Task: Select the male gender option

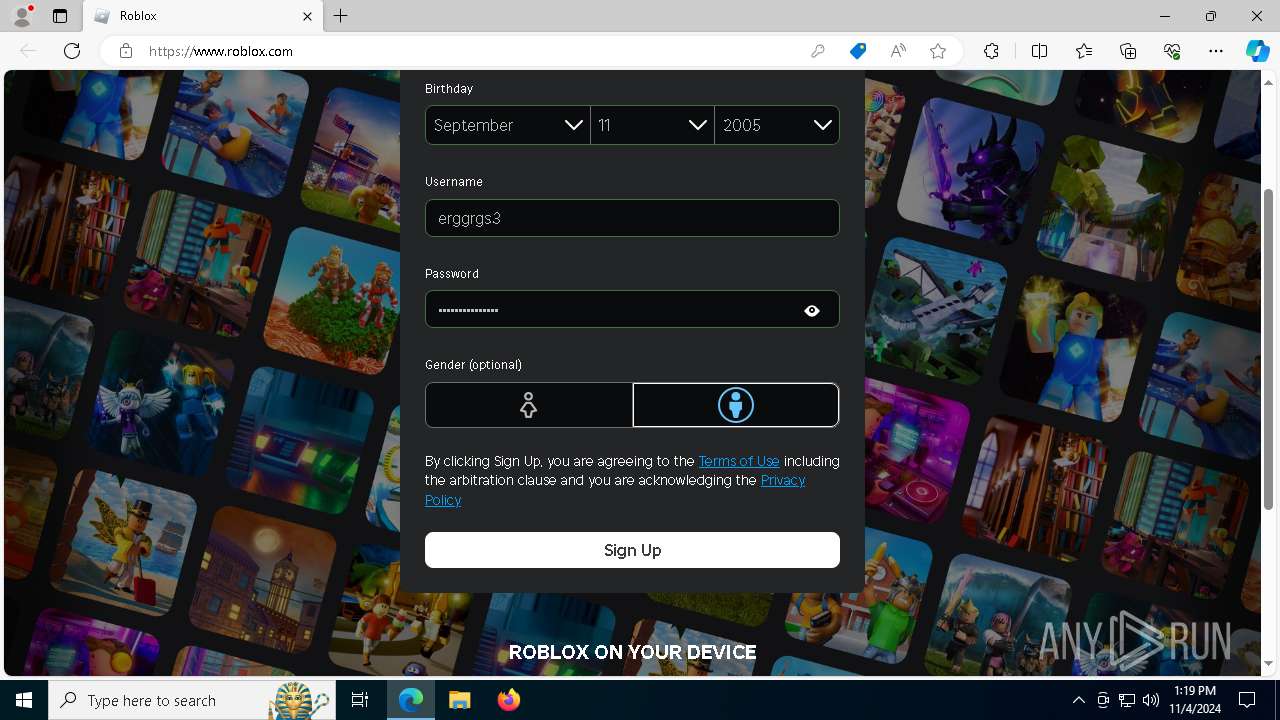Action: [736, 405]
